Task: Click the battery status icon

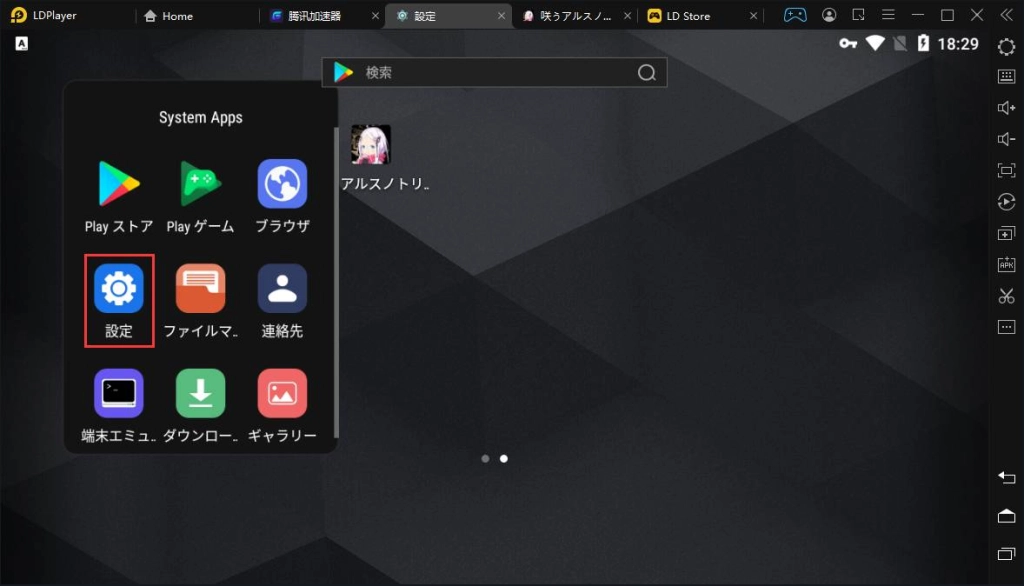Action: click(x=923, y=44)
